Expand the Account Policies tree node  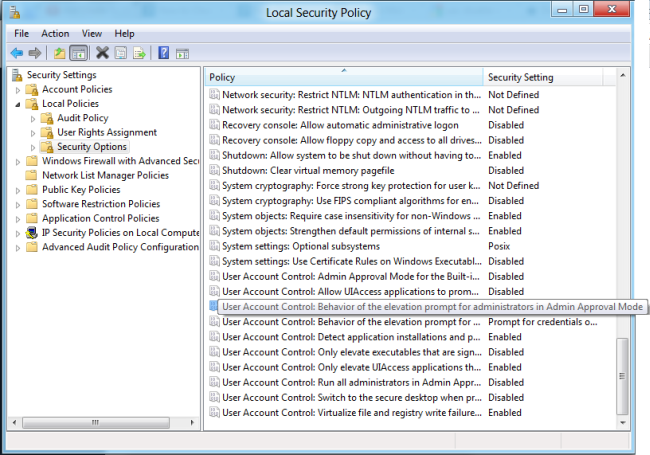point(18,90)
